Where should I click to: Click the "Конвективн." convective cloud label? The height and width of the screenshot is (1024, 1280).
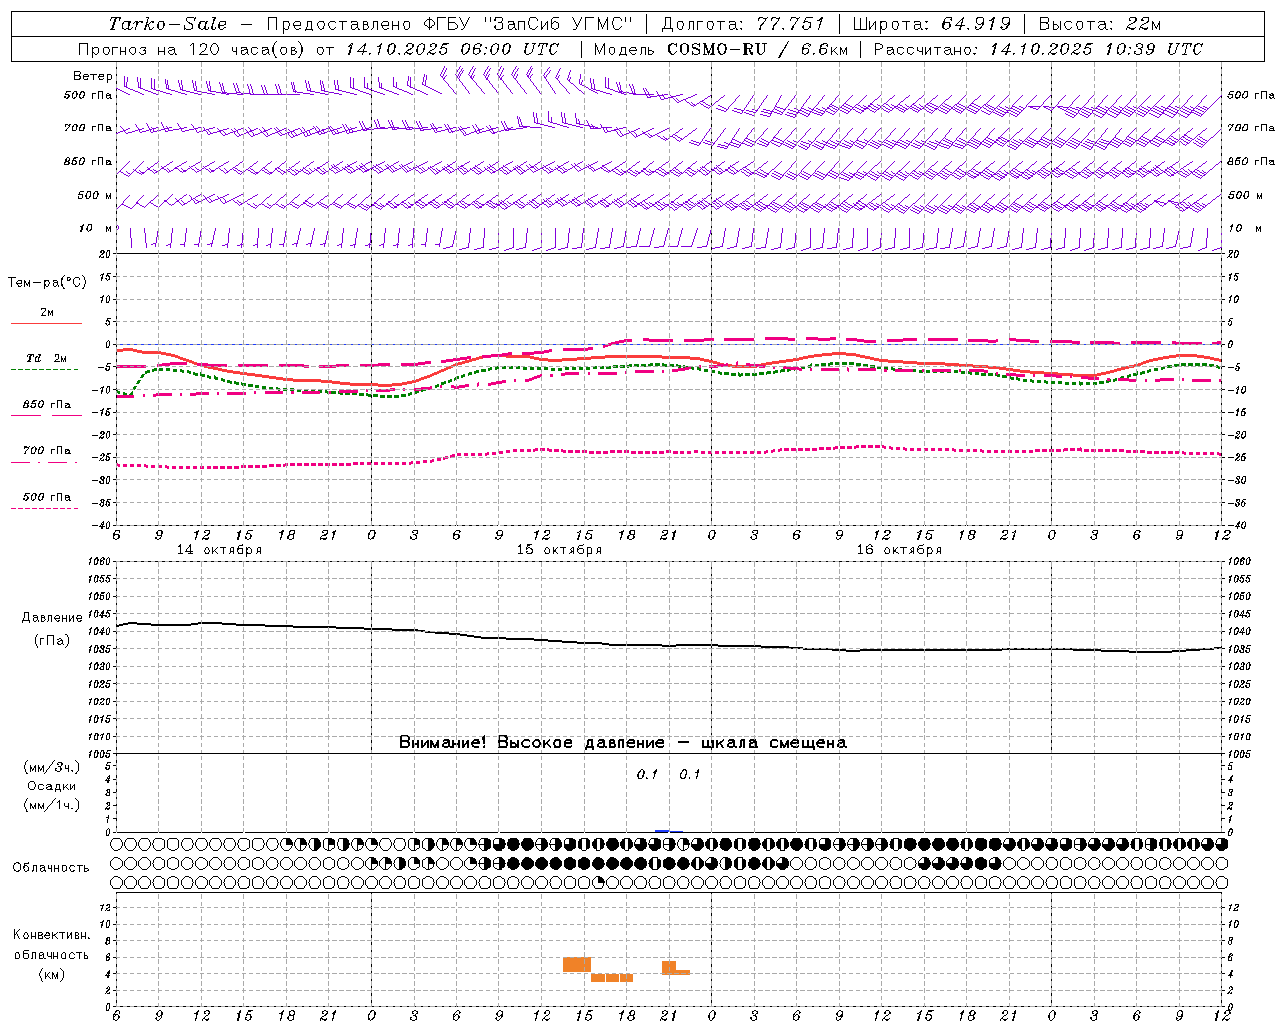pyautogui.click(x=51, y=935)
